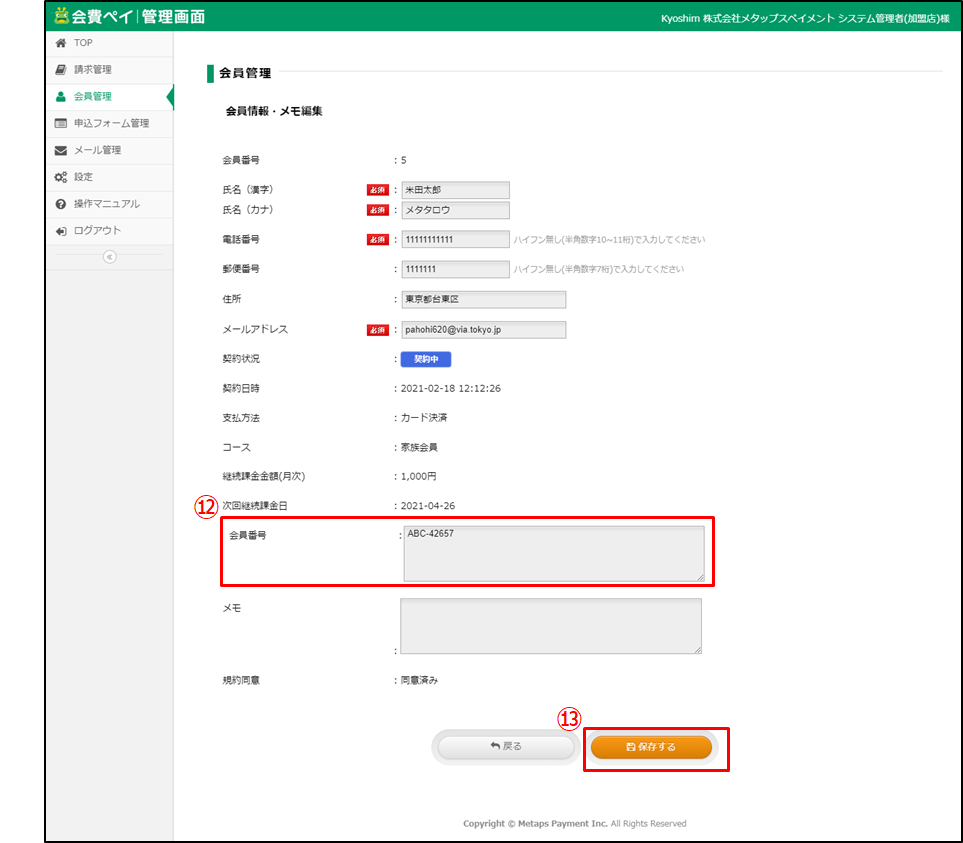
Task: Focus the 電話番号 phone number field
Action: pos(455,240)
